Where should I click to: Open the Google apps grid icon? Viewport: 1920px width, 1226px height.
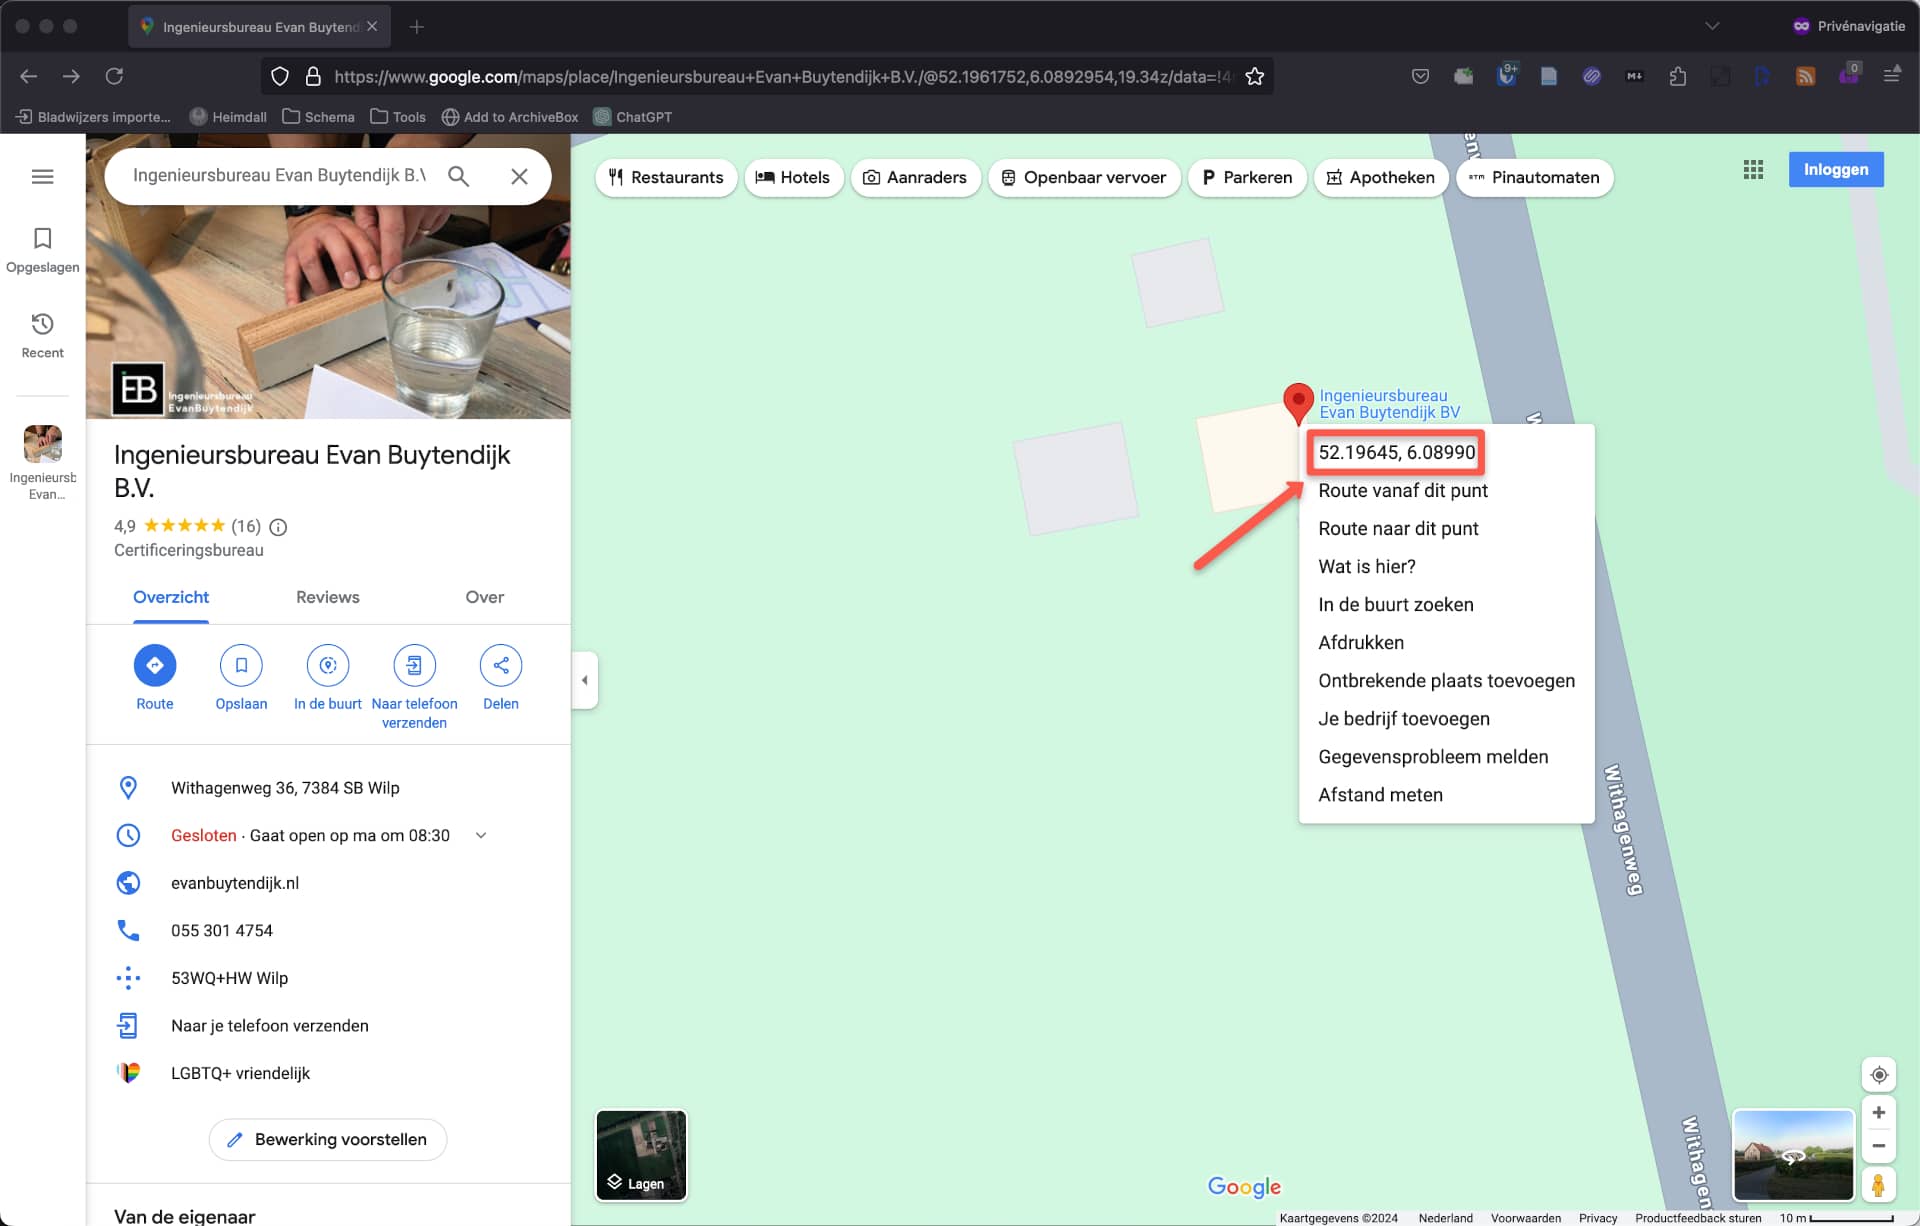coord(1752,170)
